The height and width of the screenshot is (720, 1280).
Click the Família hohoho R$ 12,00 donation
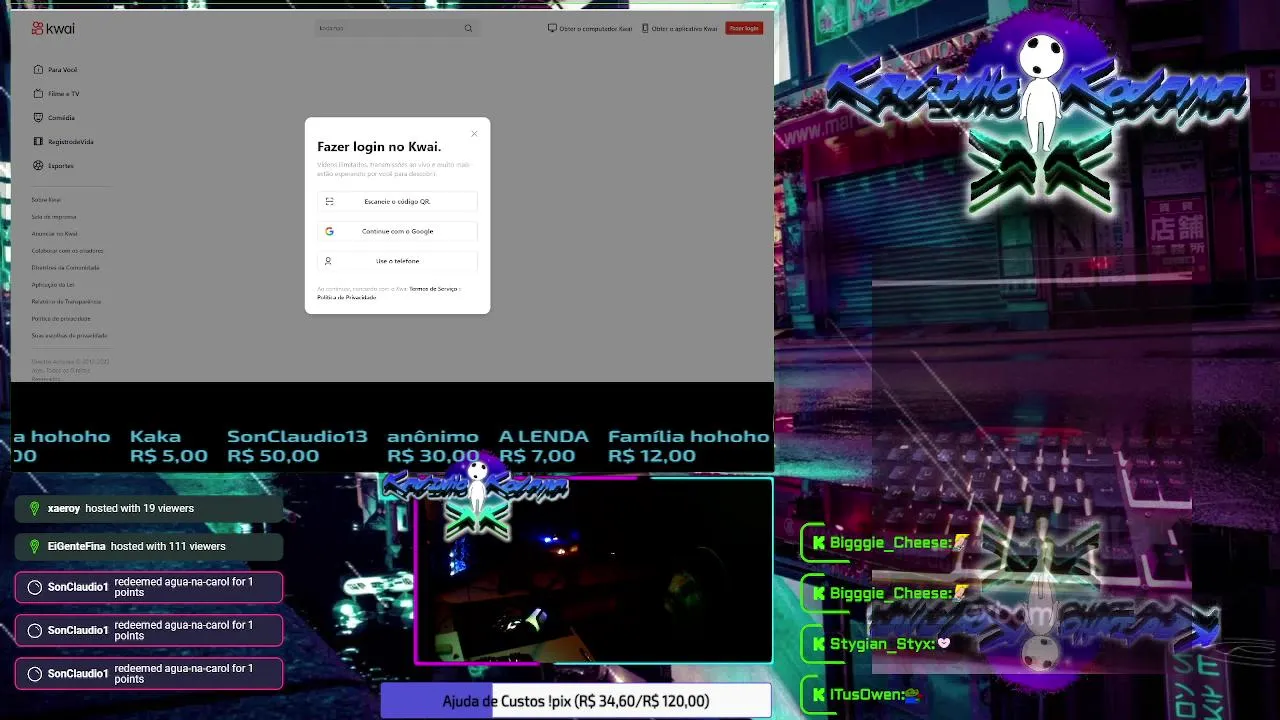(x=688, y=446)
